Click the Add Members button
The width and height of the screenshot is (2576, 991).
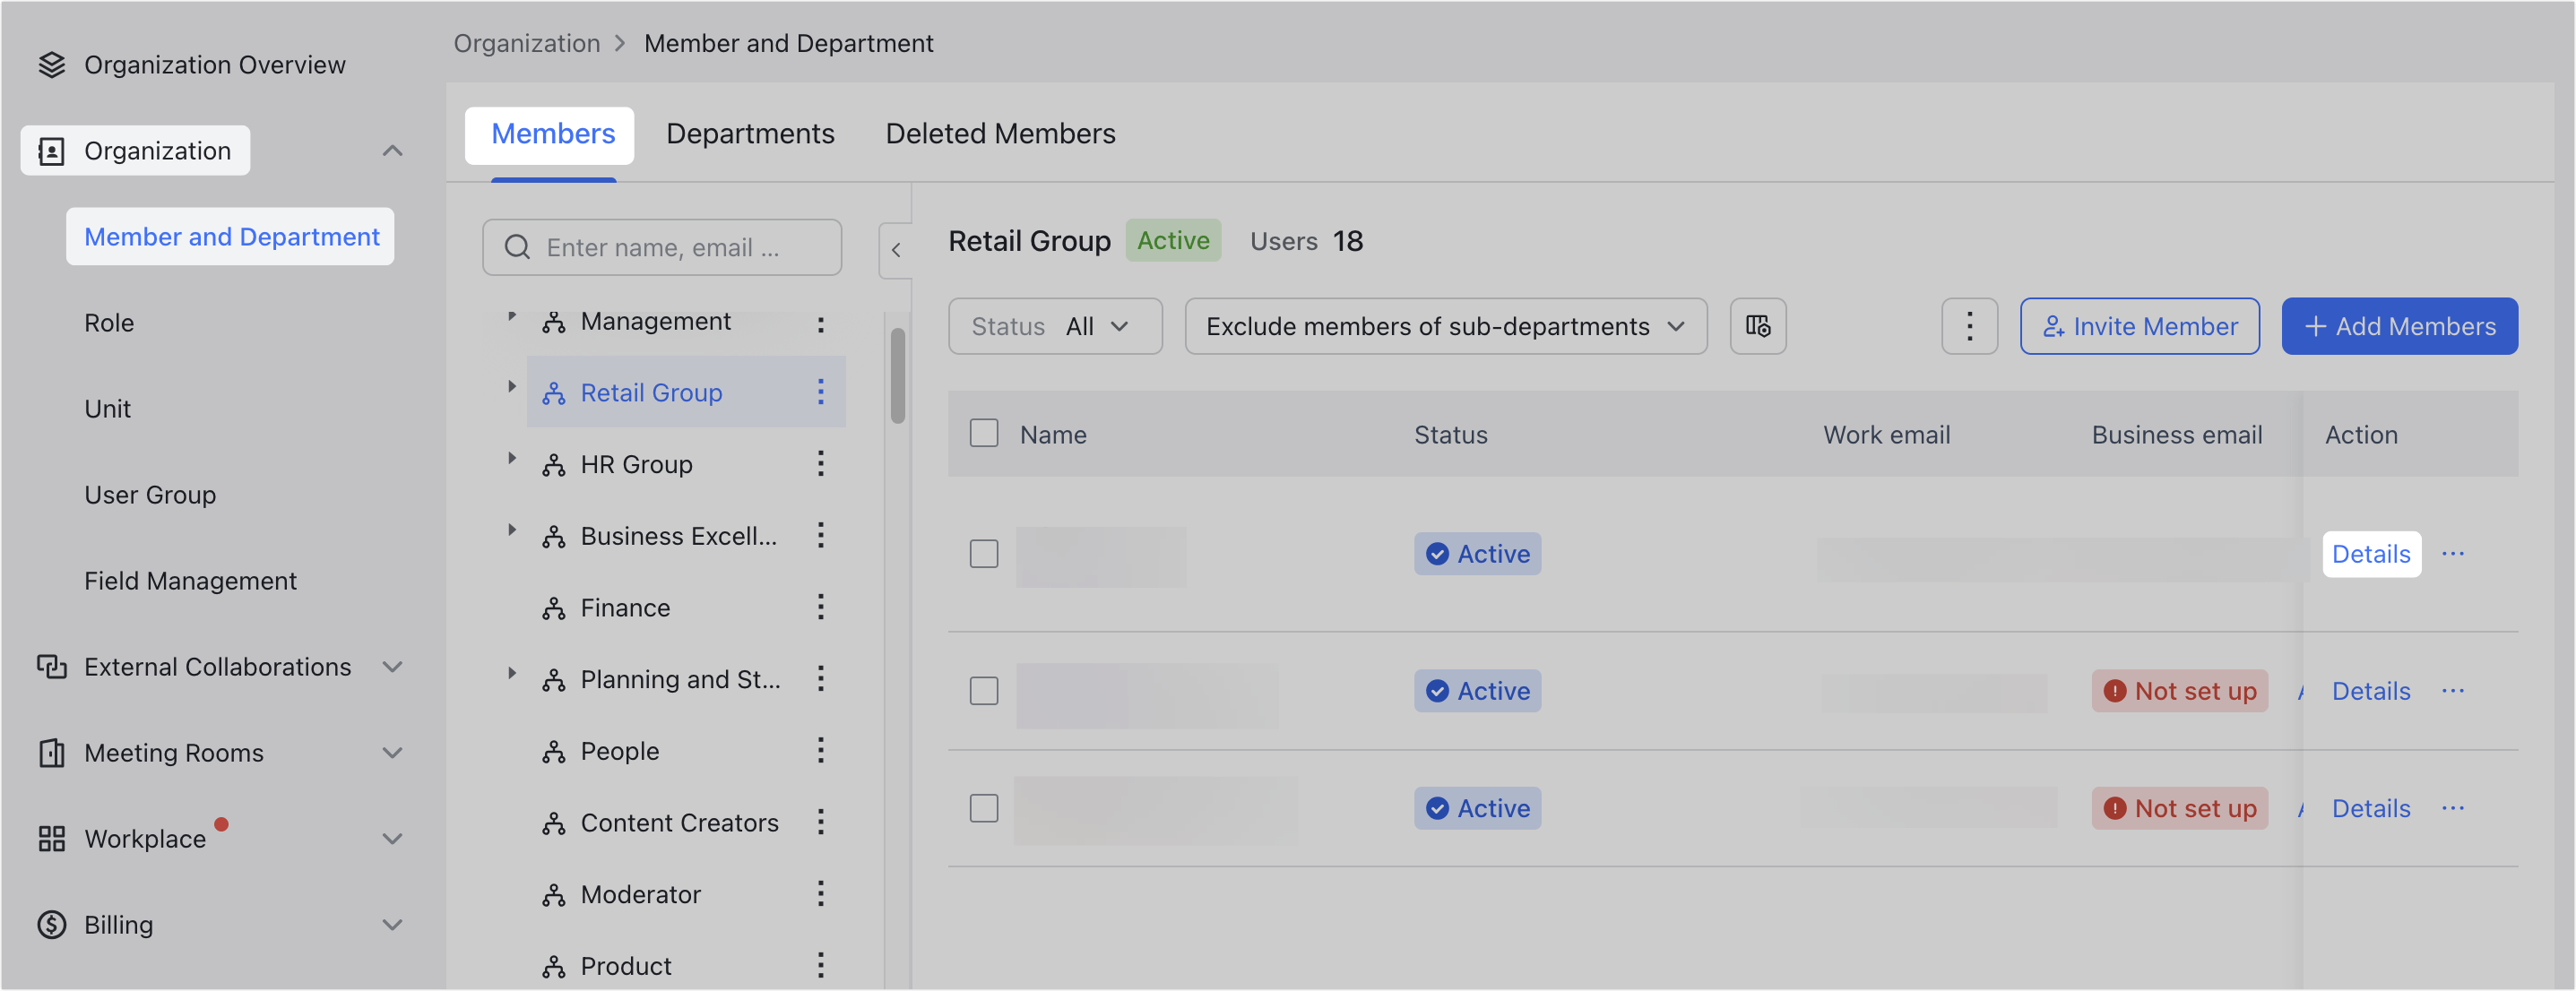[2400, 326]
